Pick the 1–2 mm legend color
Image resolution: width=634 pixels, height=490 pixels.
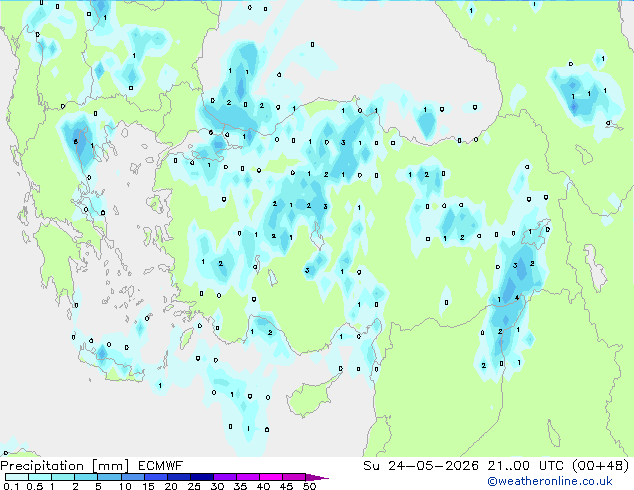(63, 477)
